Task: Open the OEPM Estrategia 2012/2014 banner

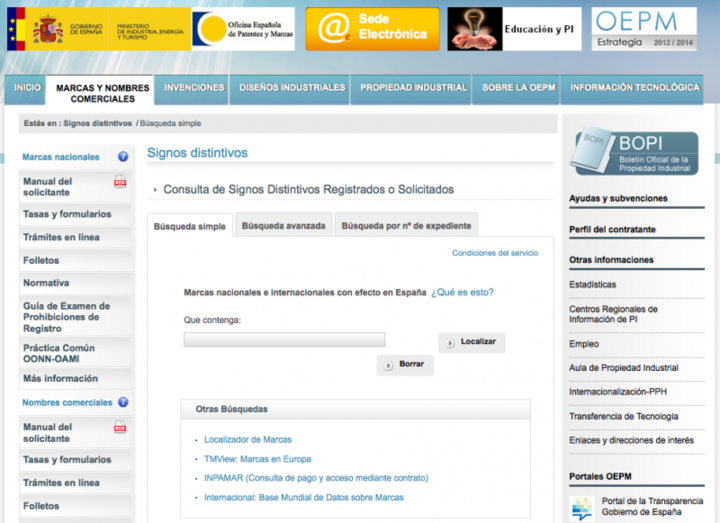Action: pos(644,29)
